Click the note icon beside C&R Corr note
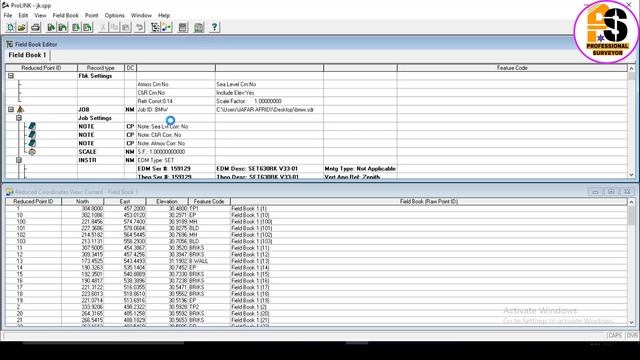The width and height of the screenshot is (640, 360). pos(32,135)
